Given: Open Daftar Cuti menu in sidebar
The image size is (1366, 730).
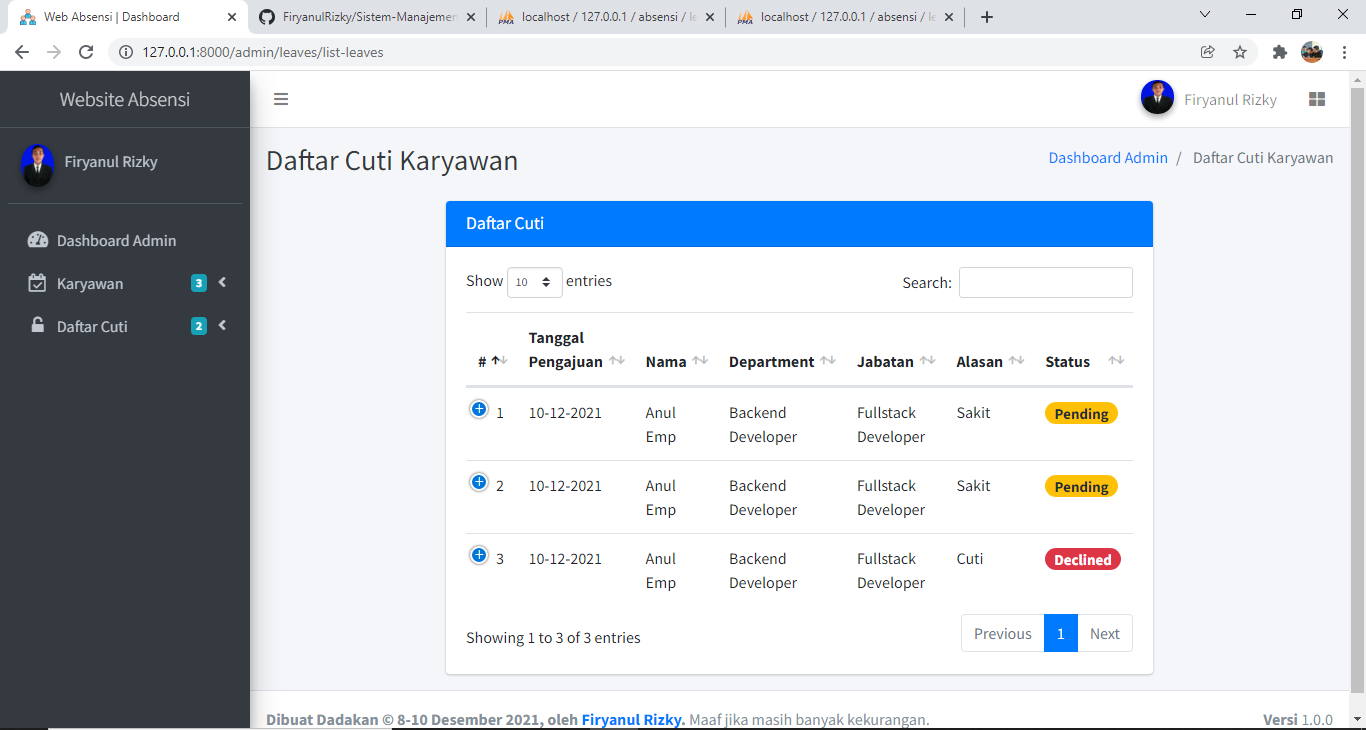Looking at the screenshot, I should pos(125,326).
